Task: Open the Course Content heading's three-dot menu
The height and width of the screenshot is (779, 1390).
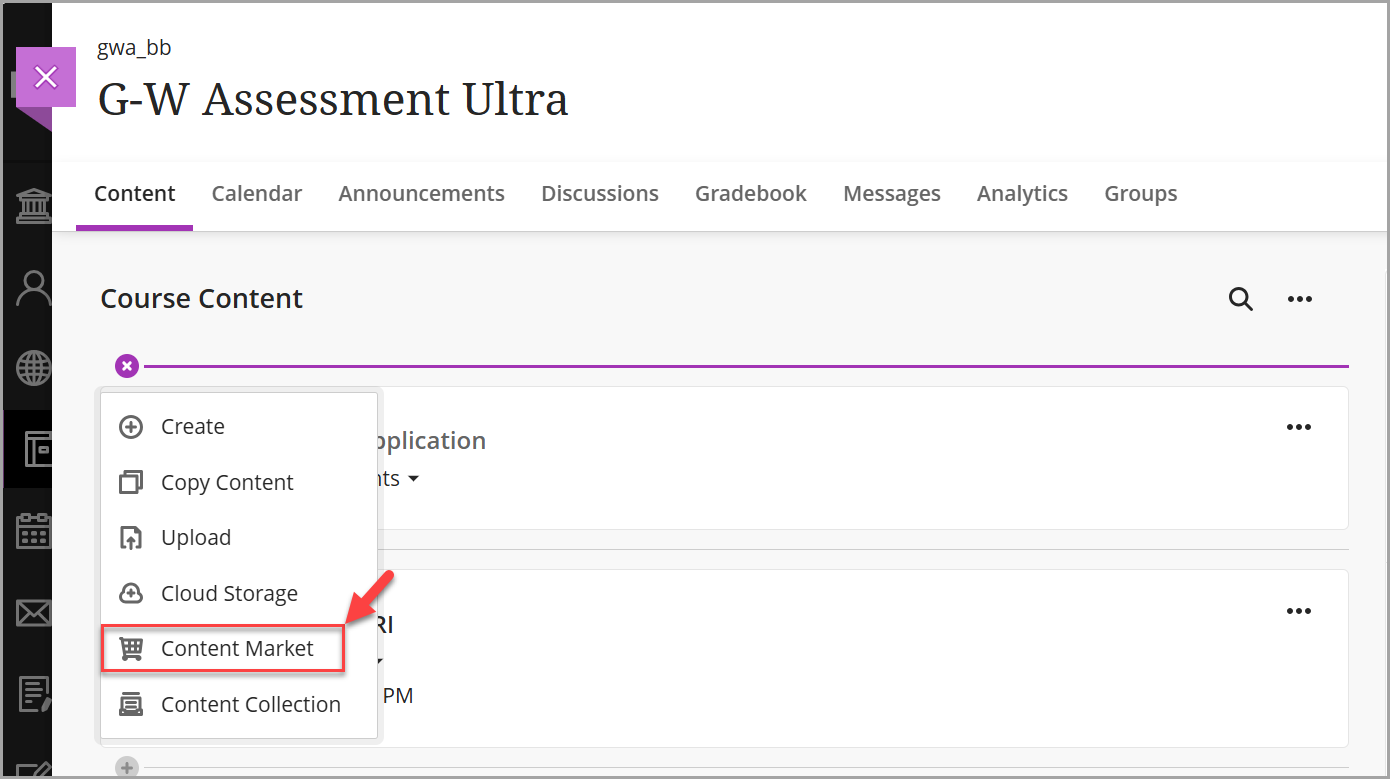Action: click(x=1299, y=299)
